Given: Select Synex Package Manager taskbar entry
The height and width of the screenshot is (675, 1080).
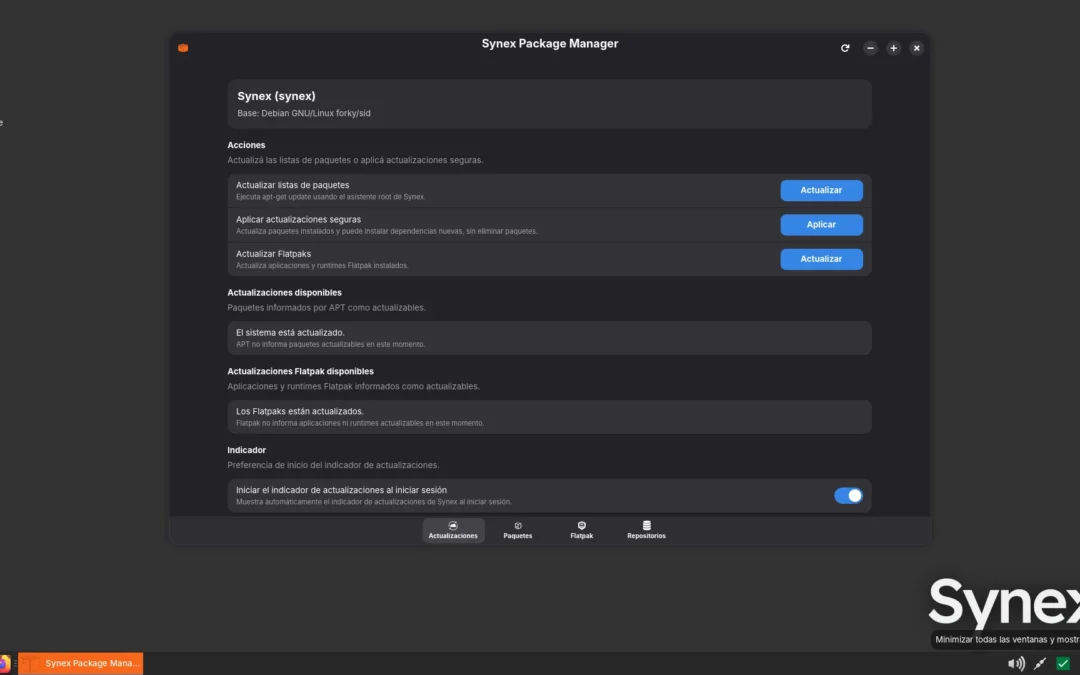Looking at the screenshot, I should [81, 663].
